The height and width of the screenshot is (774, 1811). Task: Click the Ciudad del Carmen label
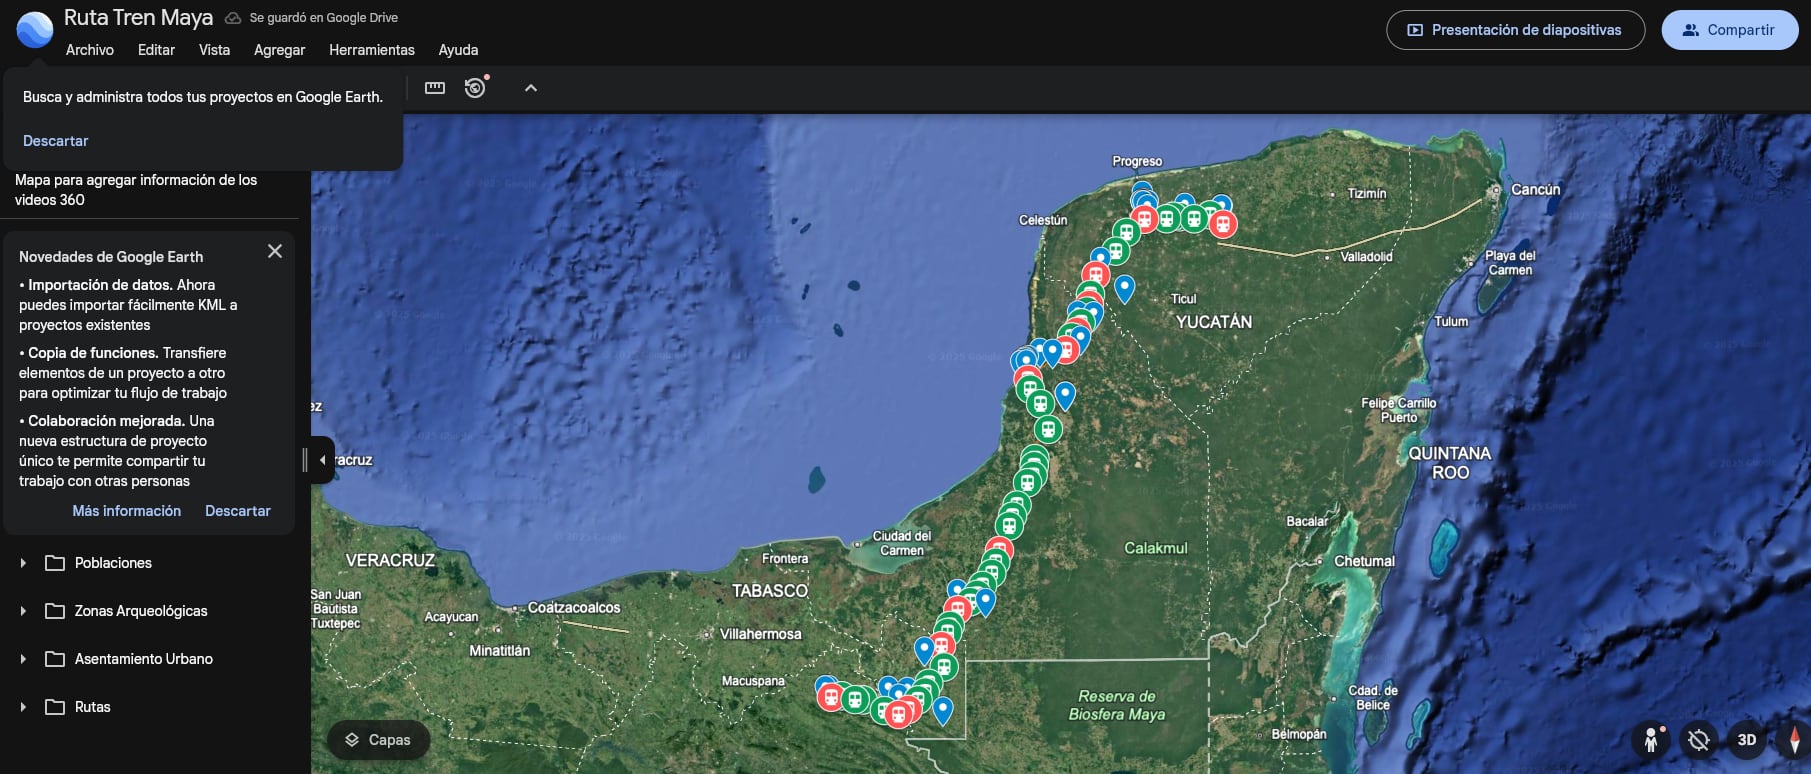(902, 543)
